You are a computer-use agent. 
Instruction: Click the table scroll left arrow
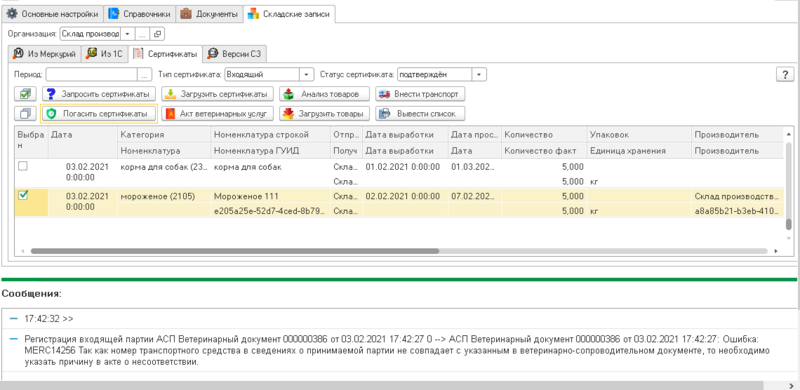[x=22, y=251]
